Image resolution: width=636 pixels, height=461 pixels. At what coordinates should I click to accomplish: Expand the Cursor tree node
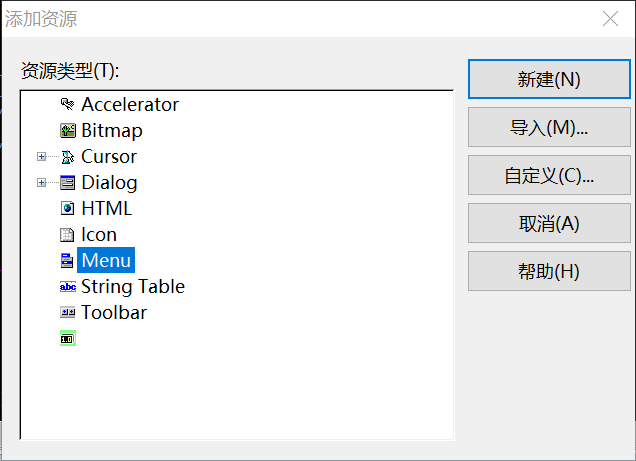(41, 157)
